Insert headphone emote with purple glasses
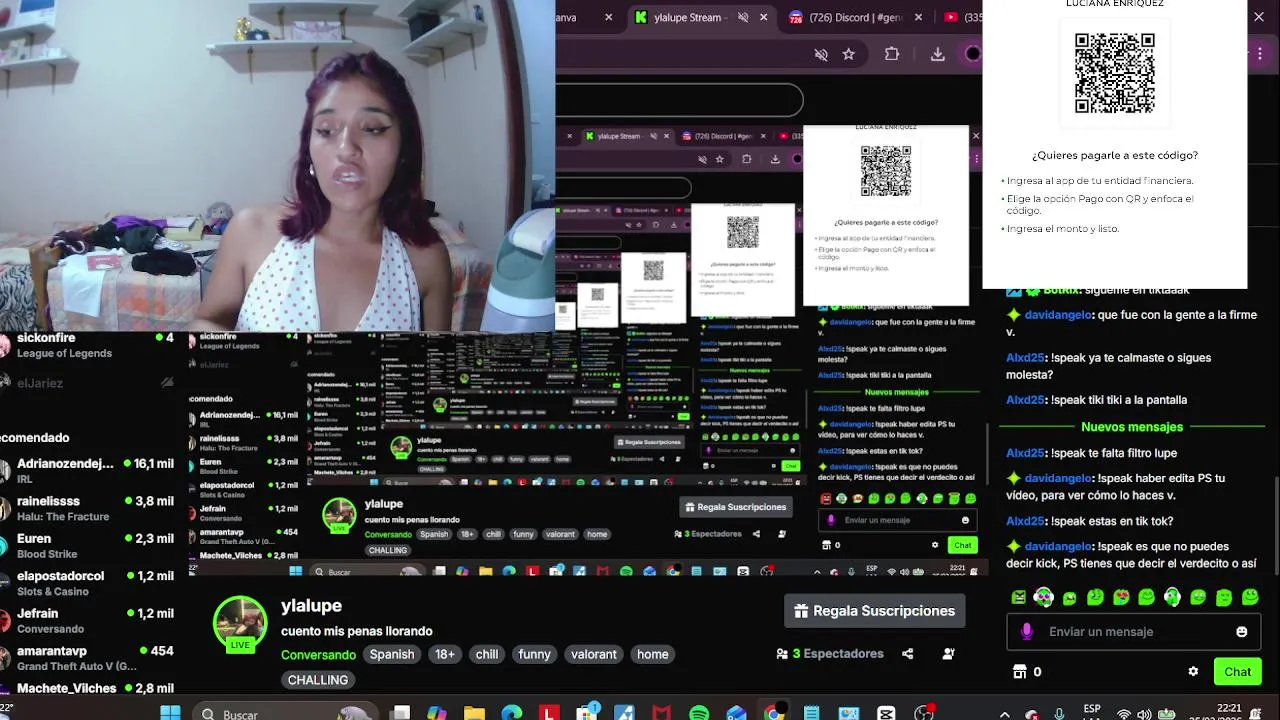This screenshot has height=720, width=1280. pos(1044,597)
